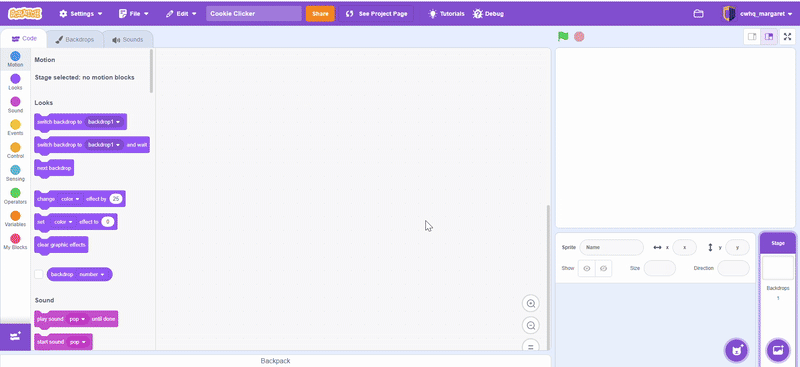Viewport: 800px width, 367px height.
Task: Open the Add Extension button
Action: click(x=15, y=336)
